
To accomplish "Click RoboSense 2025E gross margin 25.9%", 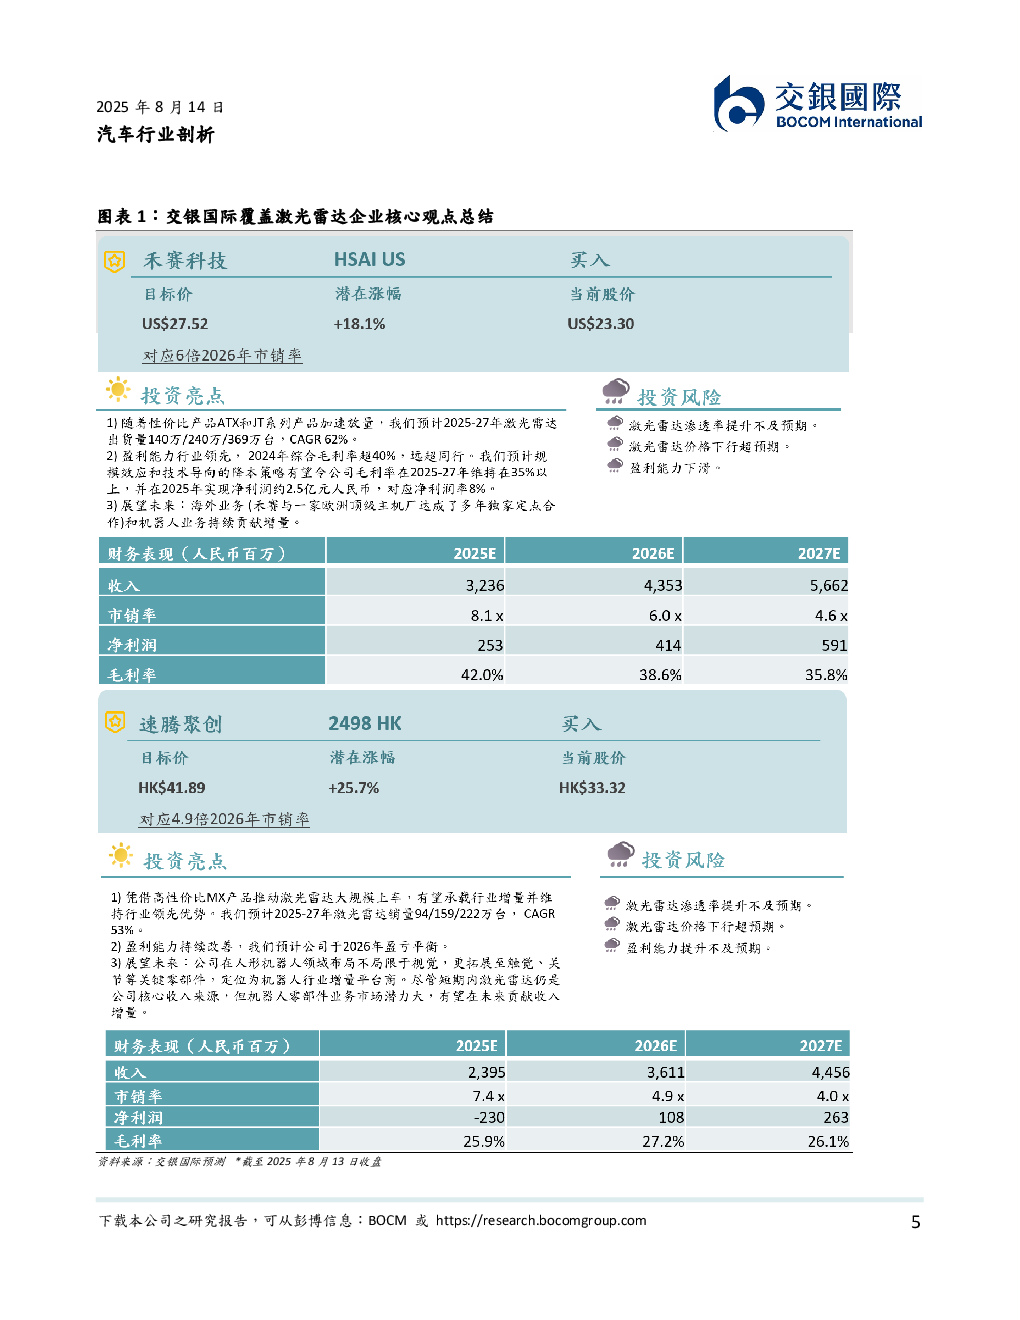I will (484, 1142).
